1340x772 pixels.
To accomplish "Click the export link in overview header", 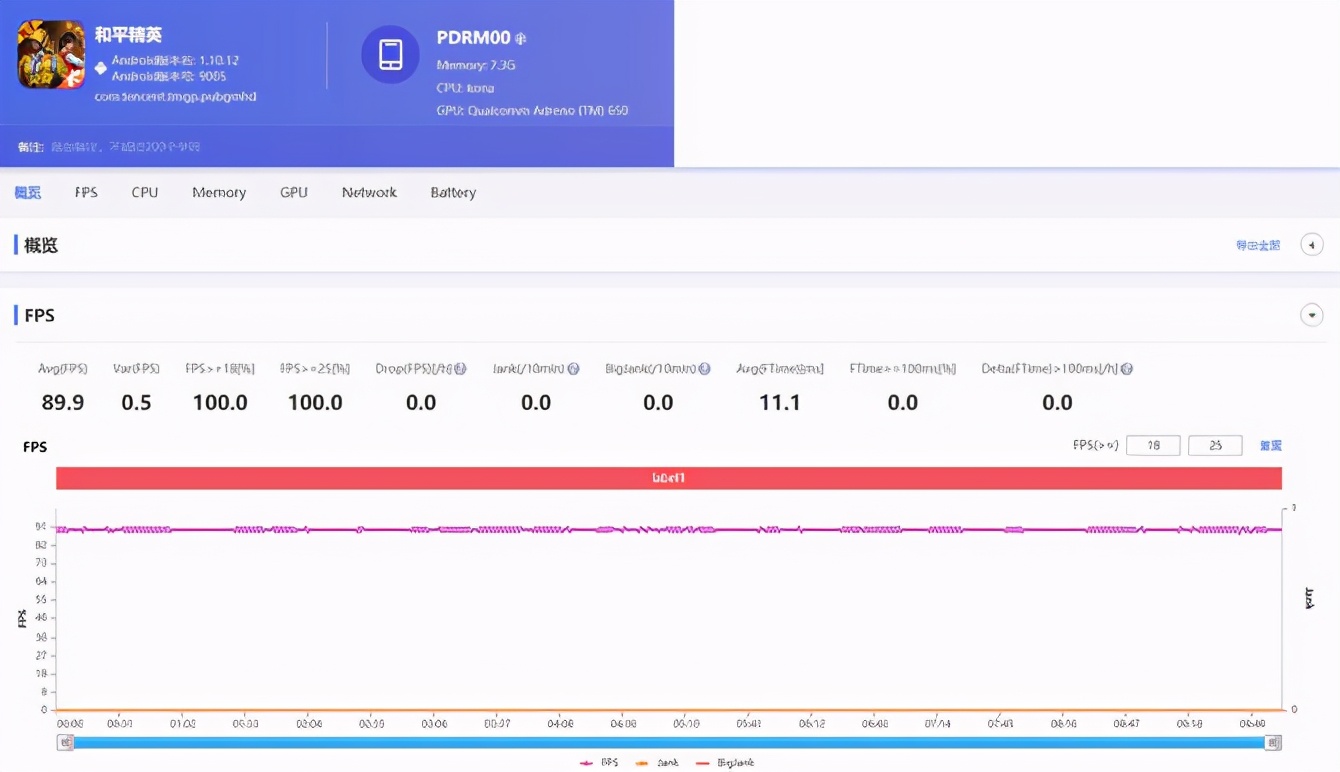I will pos(1257,245).
